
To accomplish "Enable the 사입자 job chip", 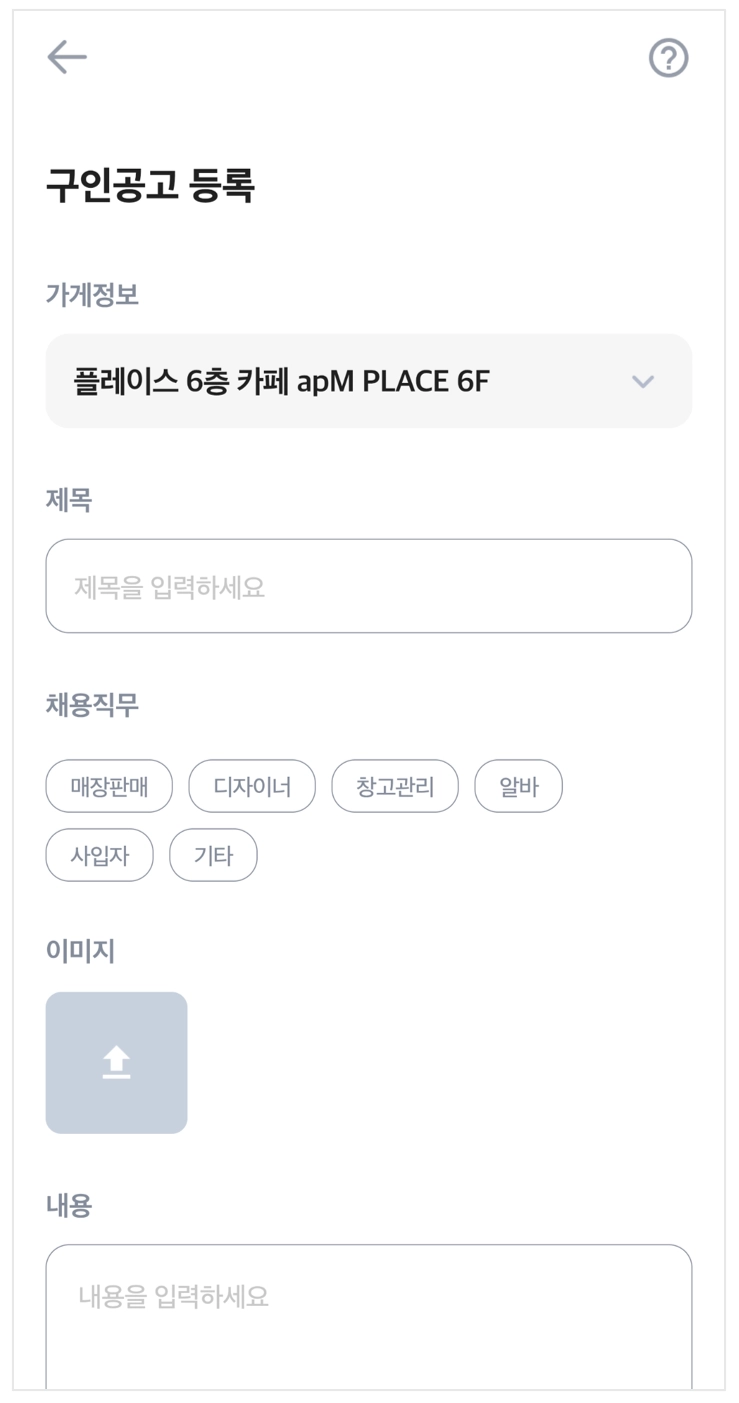I will (x=100, y=855).
